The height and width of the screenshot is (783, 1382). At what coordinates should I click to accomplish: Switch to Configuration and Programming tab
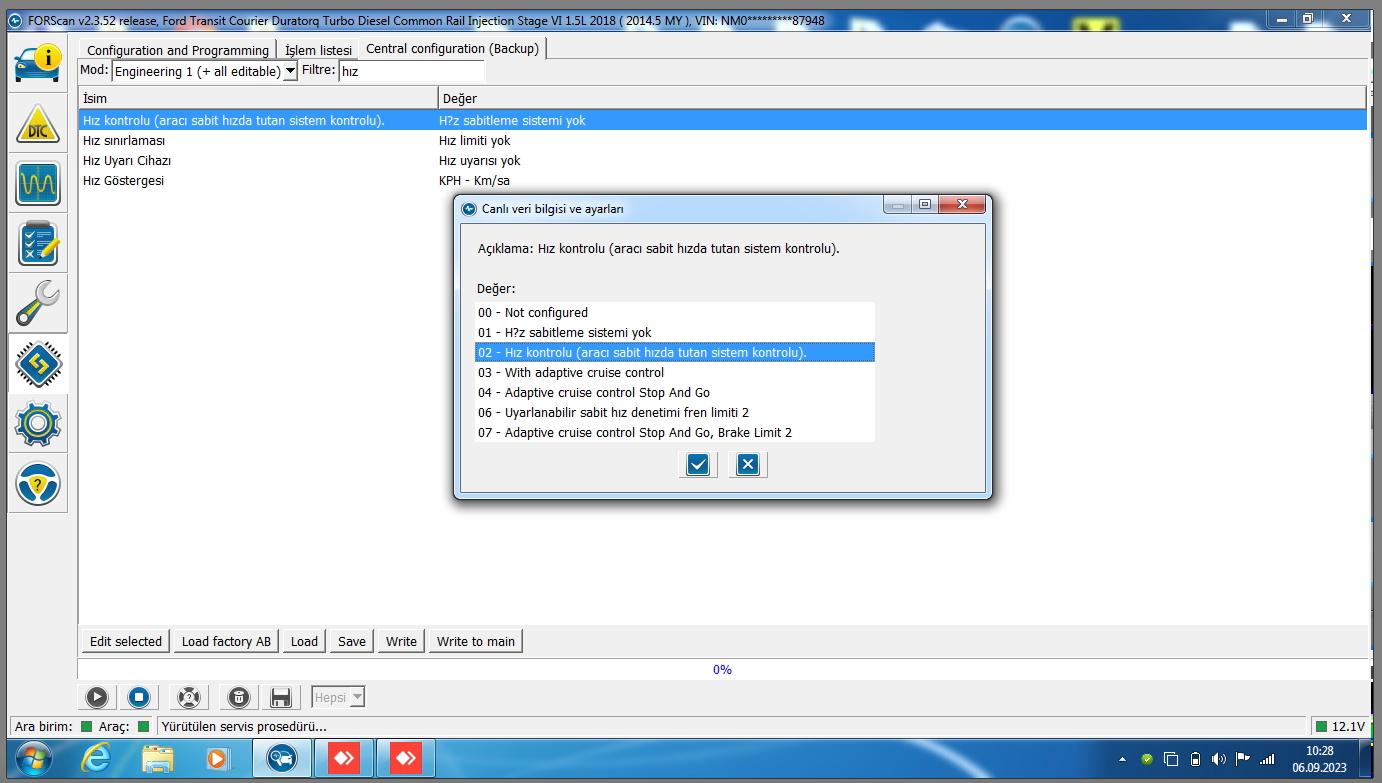point(178,50)
